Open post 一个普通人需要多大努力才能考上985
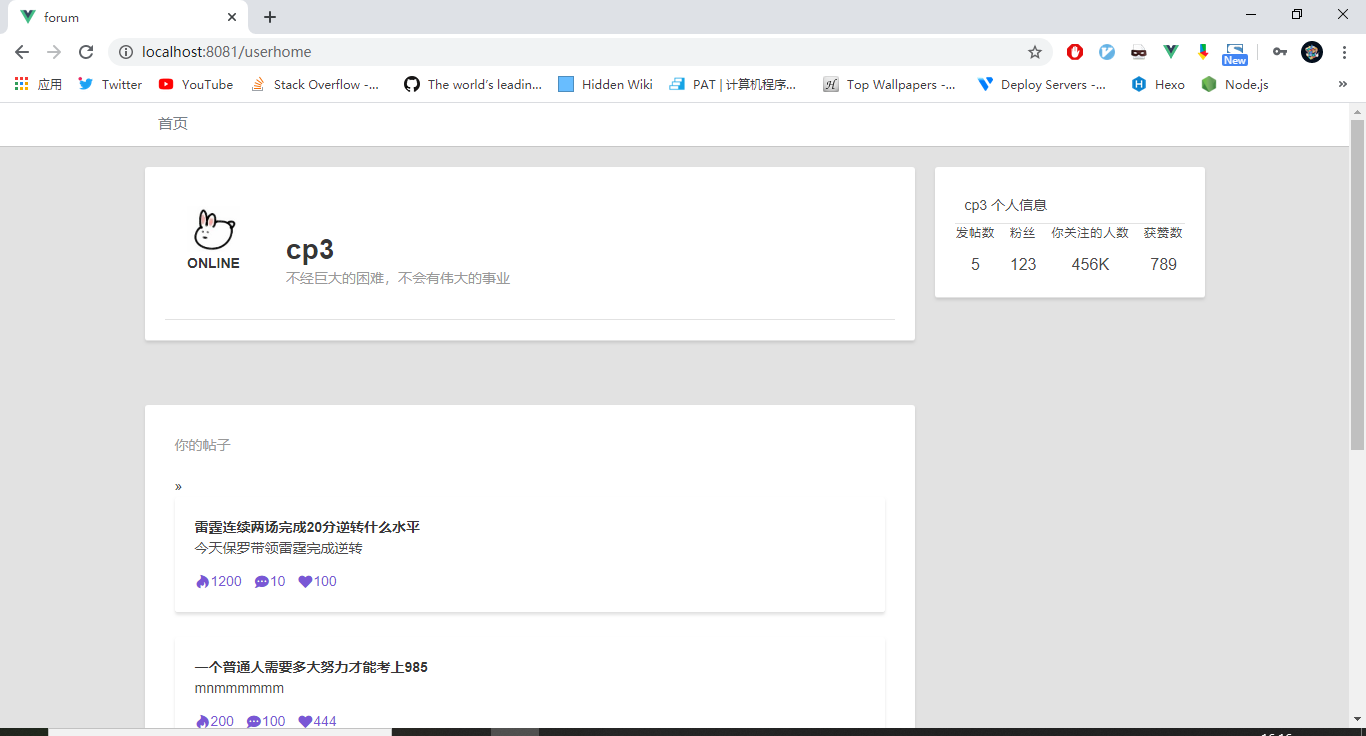The width and height of the screenshot is (1366, 736). click(x=311, y=667)
